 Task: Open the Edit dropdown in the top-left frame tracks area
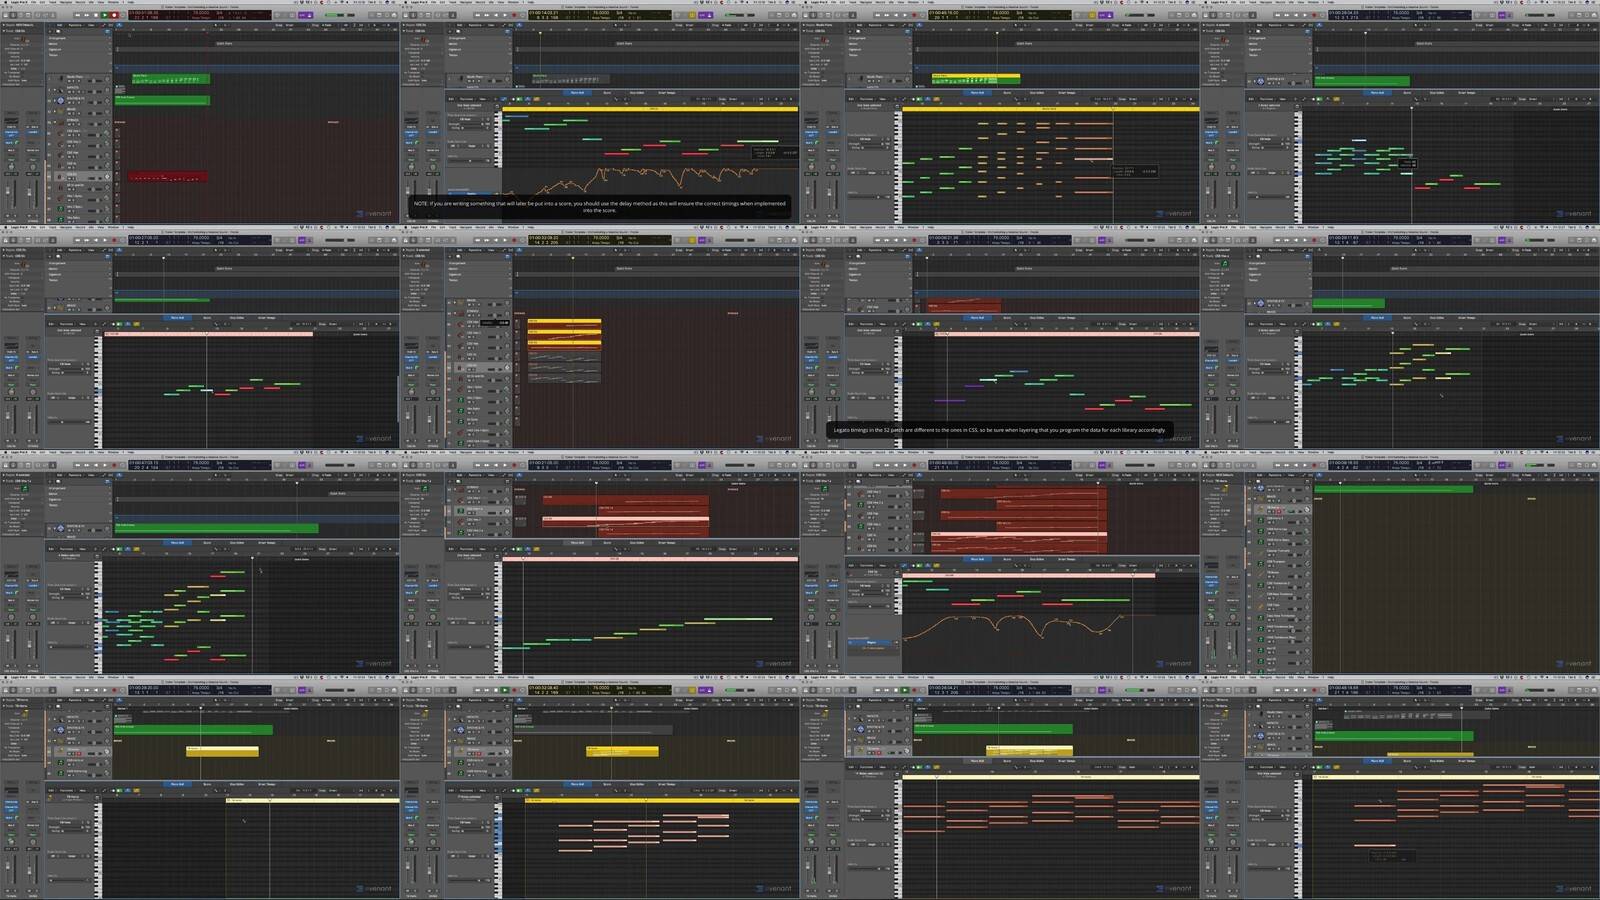coord(61,25)
